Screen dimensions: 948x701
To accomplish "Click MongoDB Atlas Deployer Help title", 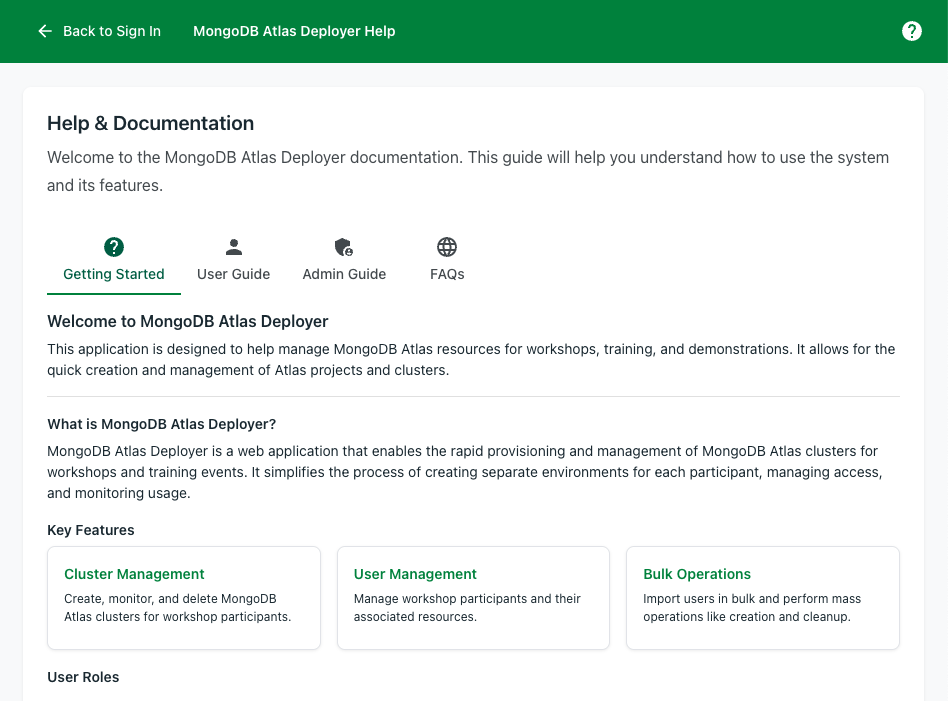I will pos(294,31).
